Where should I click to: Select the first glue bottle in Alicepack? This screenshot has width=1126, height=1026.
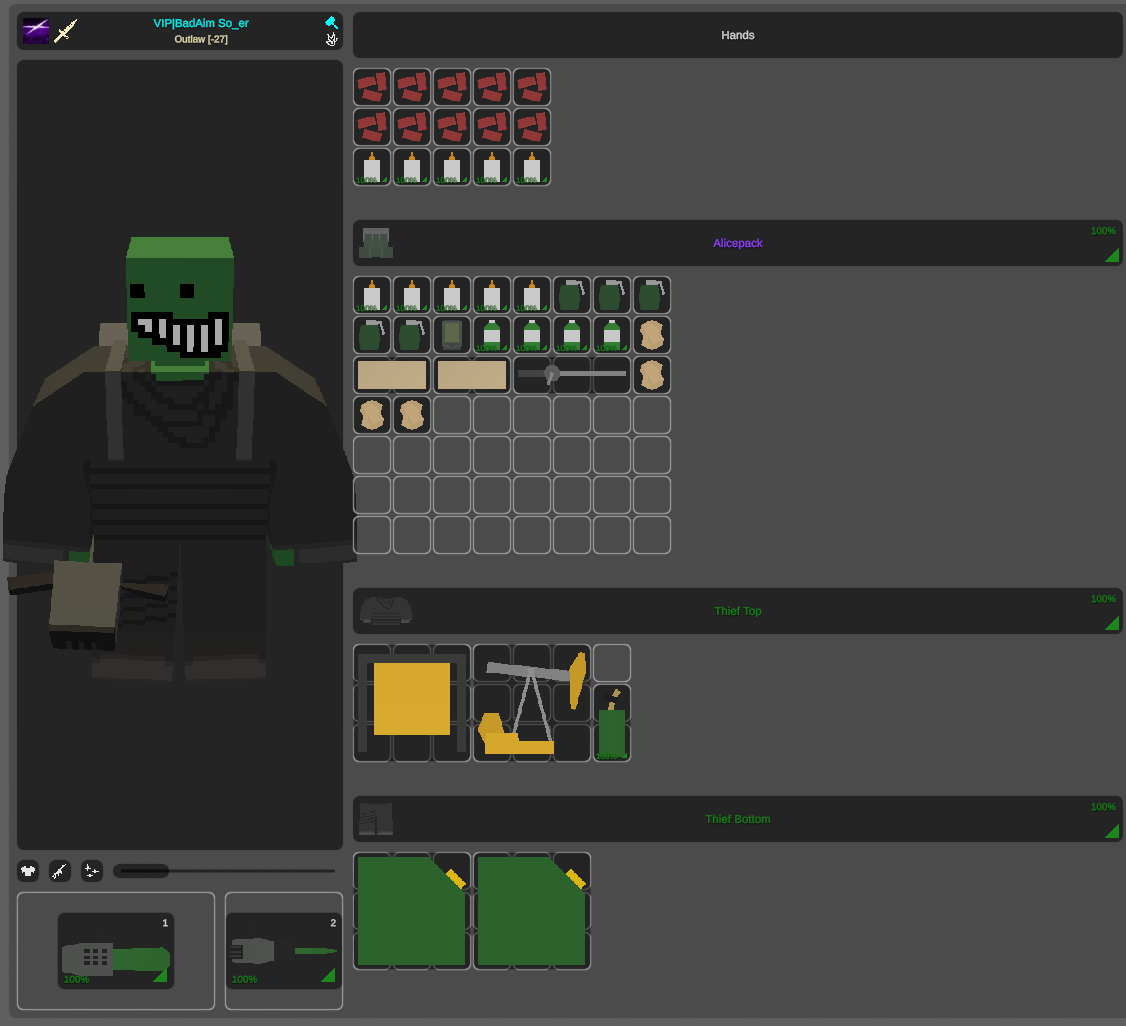[x=372, y=295]
